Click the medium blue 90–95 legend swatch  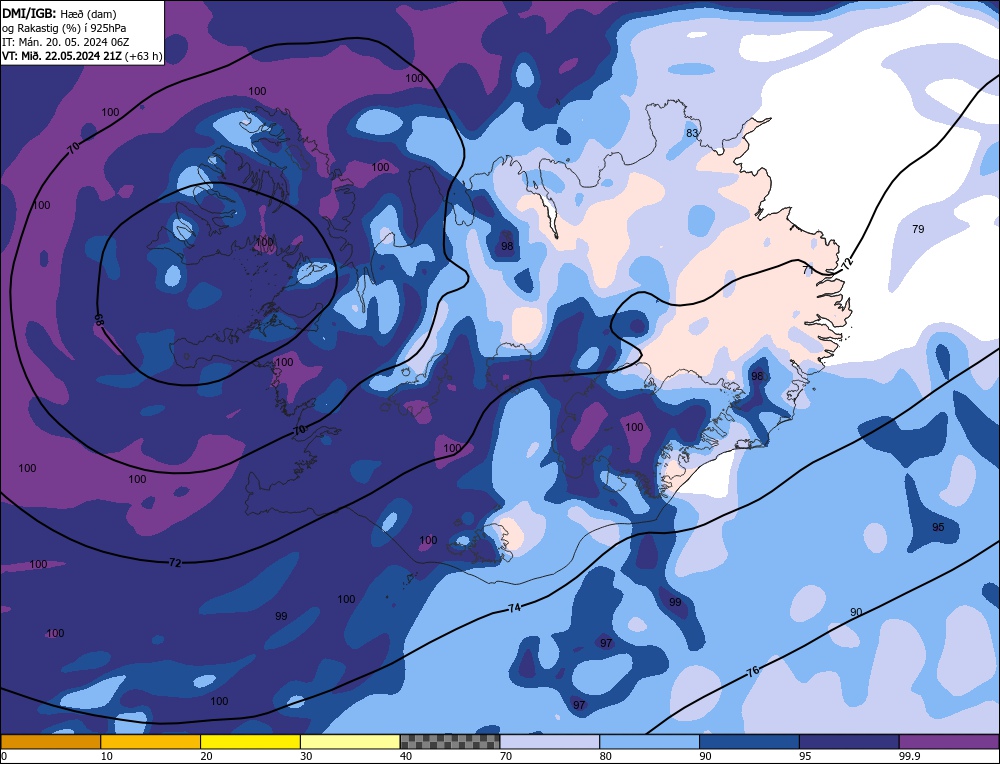(749, 742)
